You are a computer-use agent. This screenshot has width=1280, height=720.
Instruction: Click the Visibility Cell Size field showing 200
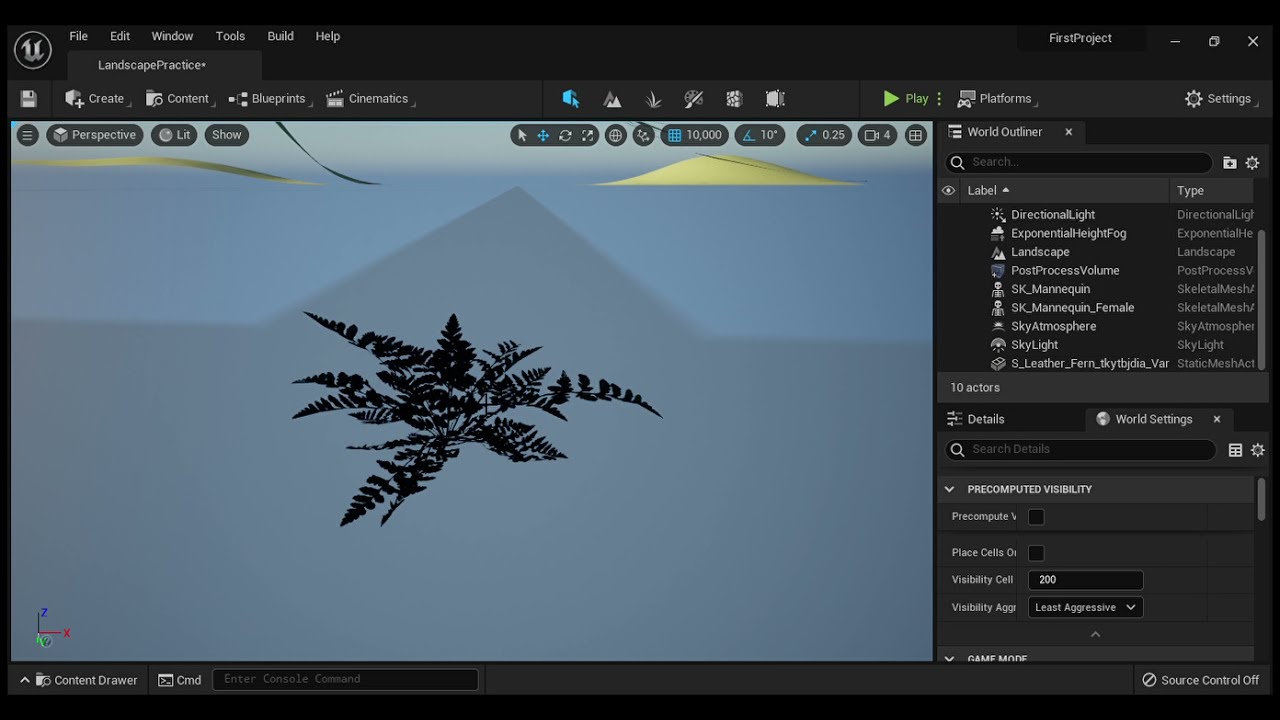[x=1085, y=580]
